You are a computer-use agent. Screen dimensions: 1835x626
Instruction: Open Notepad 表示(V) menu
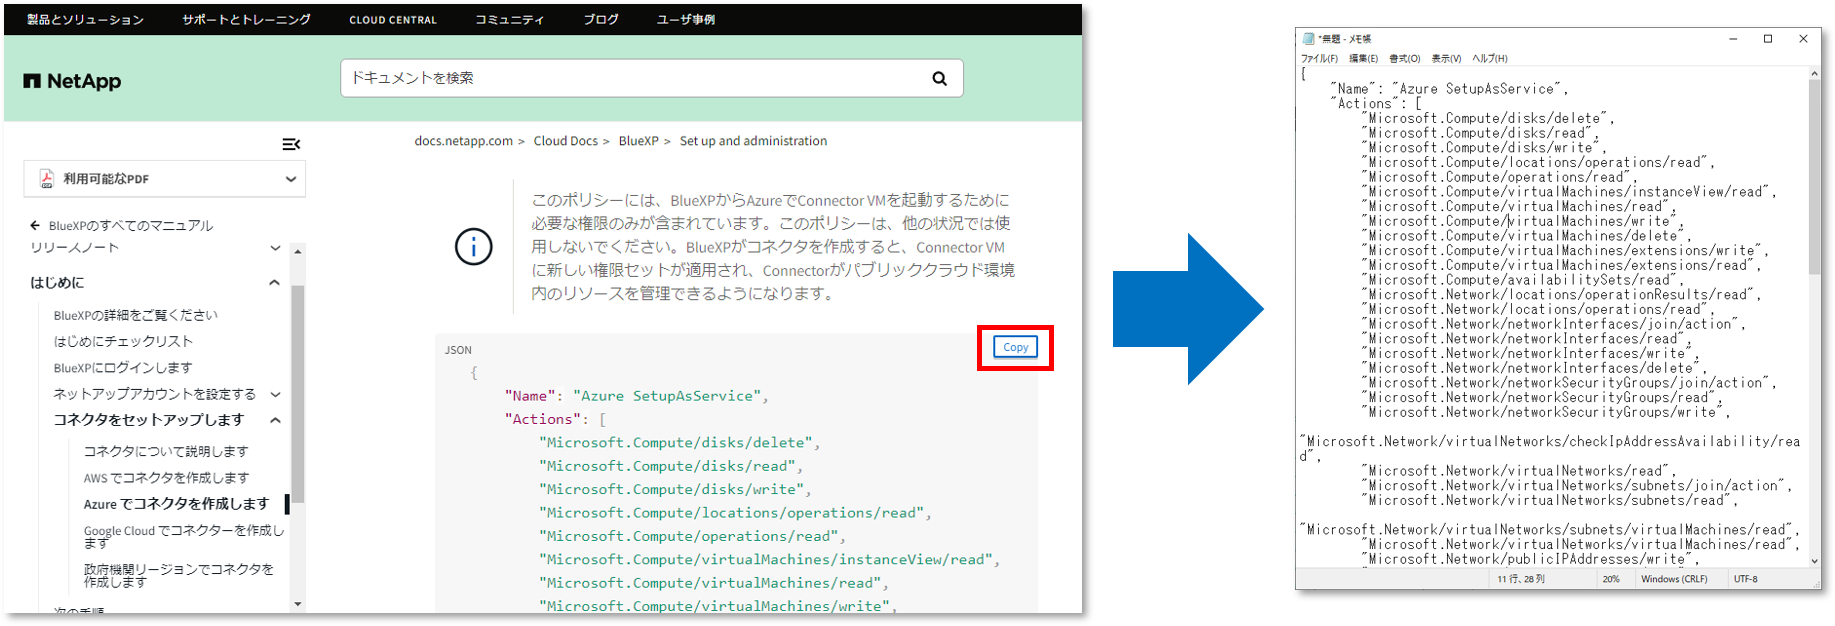click(x=1446, y=59)
